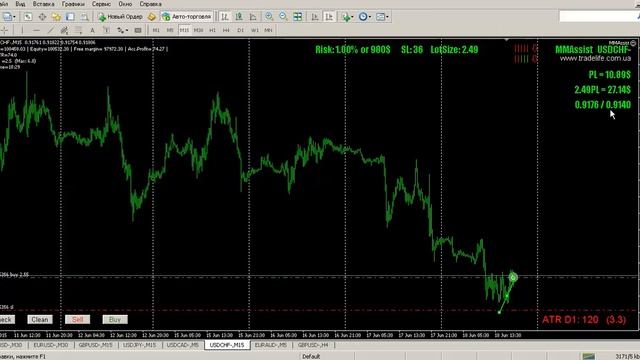
Task: Switch to USDCAD M5 chart tab
Action: pyautogui.click(x=182, y=345)
